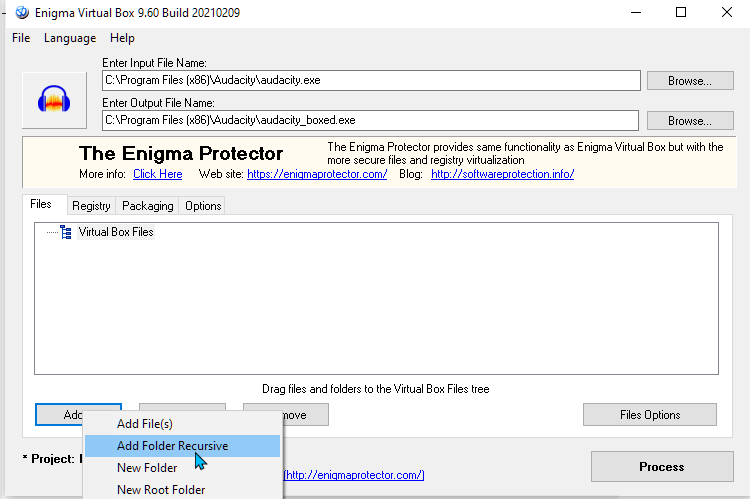Choose New Folder from the popup menu
Image resolution: width=750 pixels, height=499 pixels.
pos(182,468)
